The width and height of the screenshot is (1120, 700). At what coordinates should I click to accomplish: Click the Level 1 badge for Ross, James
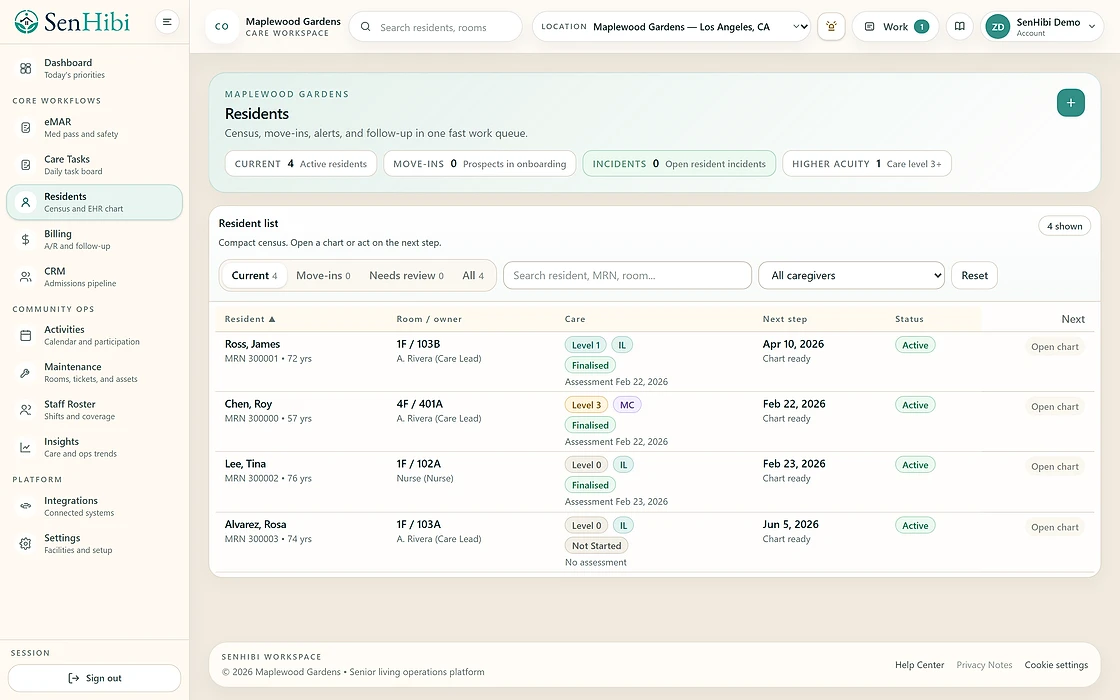pos(586,345)
